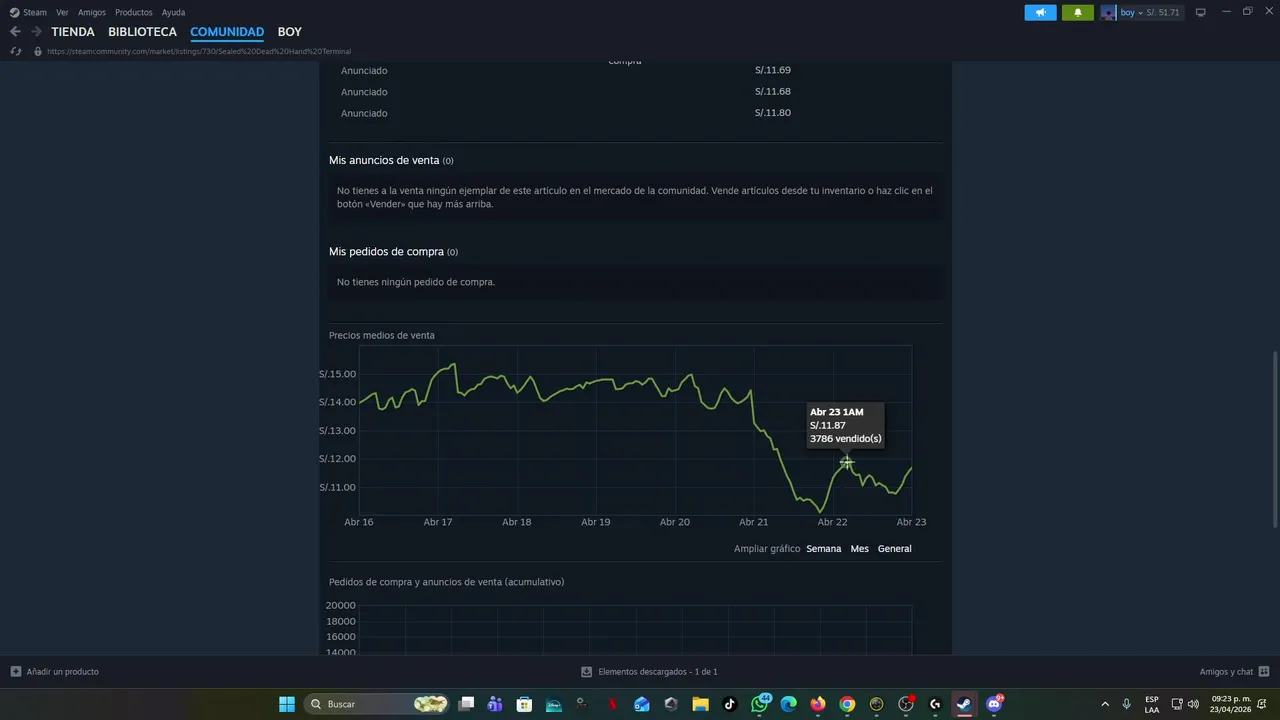Open Task View from taskbar

[466, 704]
